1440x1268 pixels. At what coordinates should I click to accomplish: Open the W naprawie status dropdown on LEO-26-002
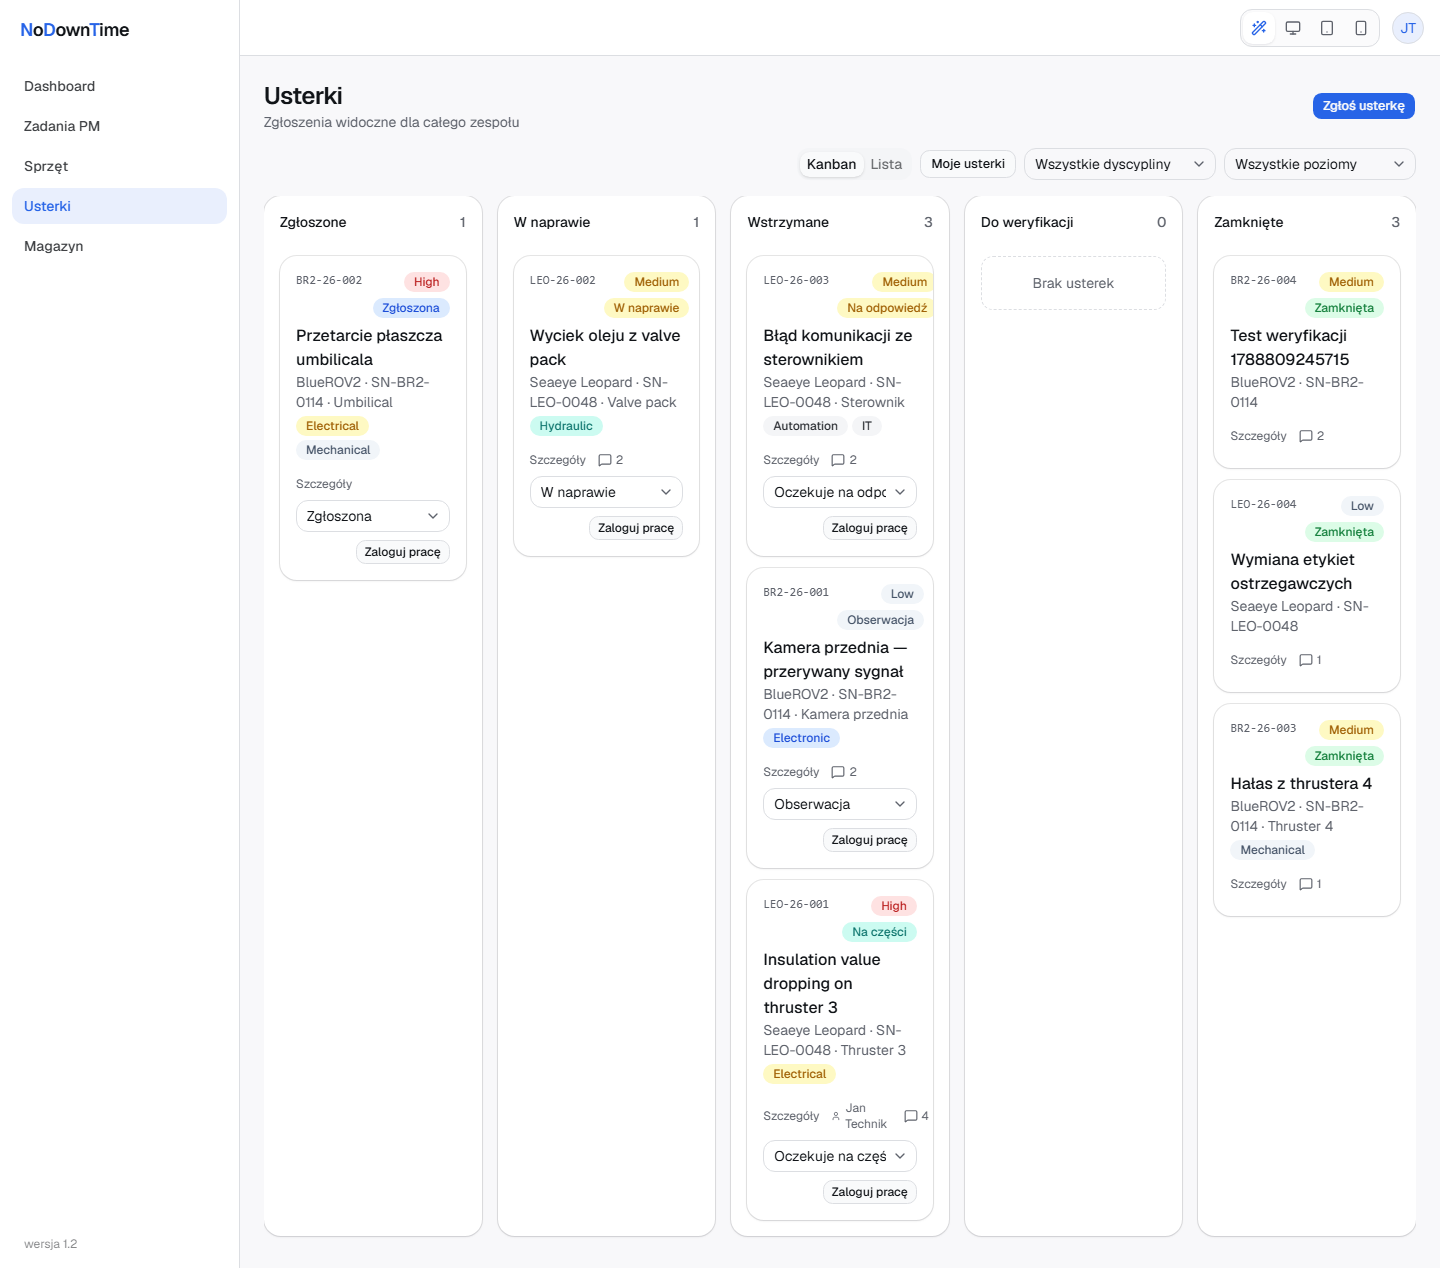pos(606,492)
